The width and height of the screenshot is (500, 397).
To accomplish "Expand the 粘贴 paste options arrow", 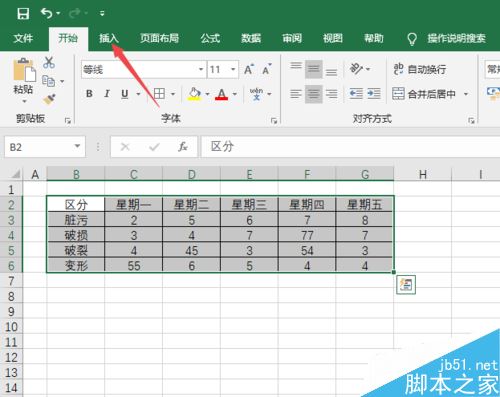I will click(x=24, y=101).
